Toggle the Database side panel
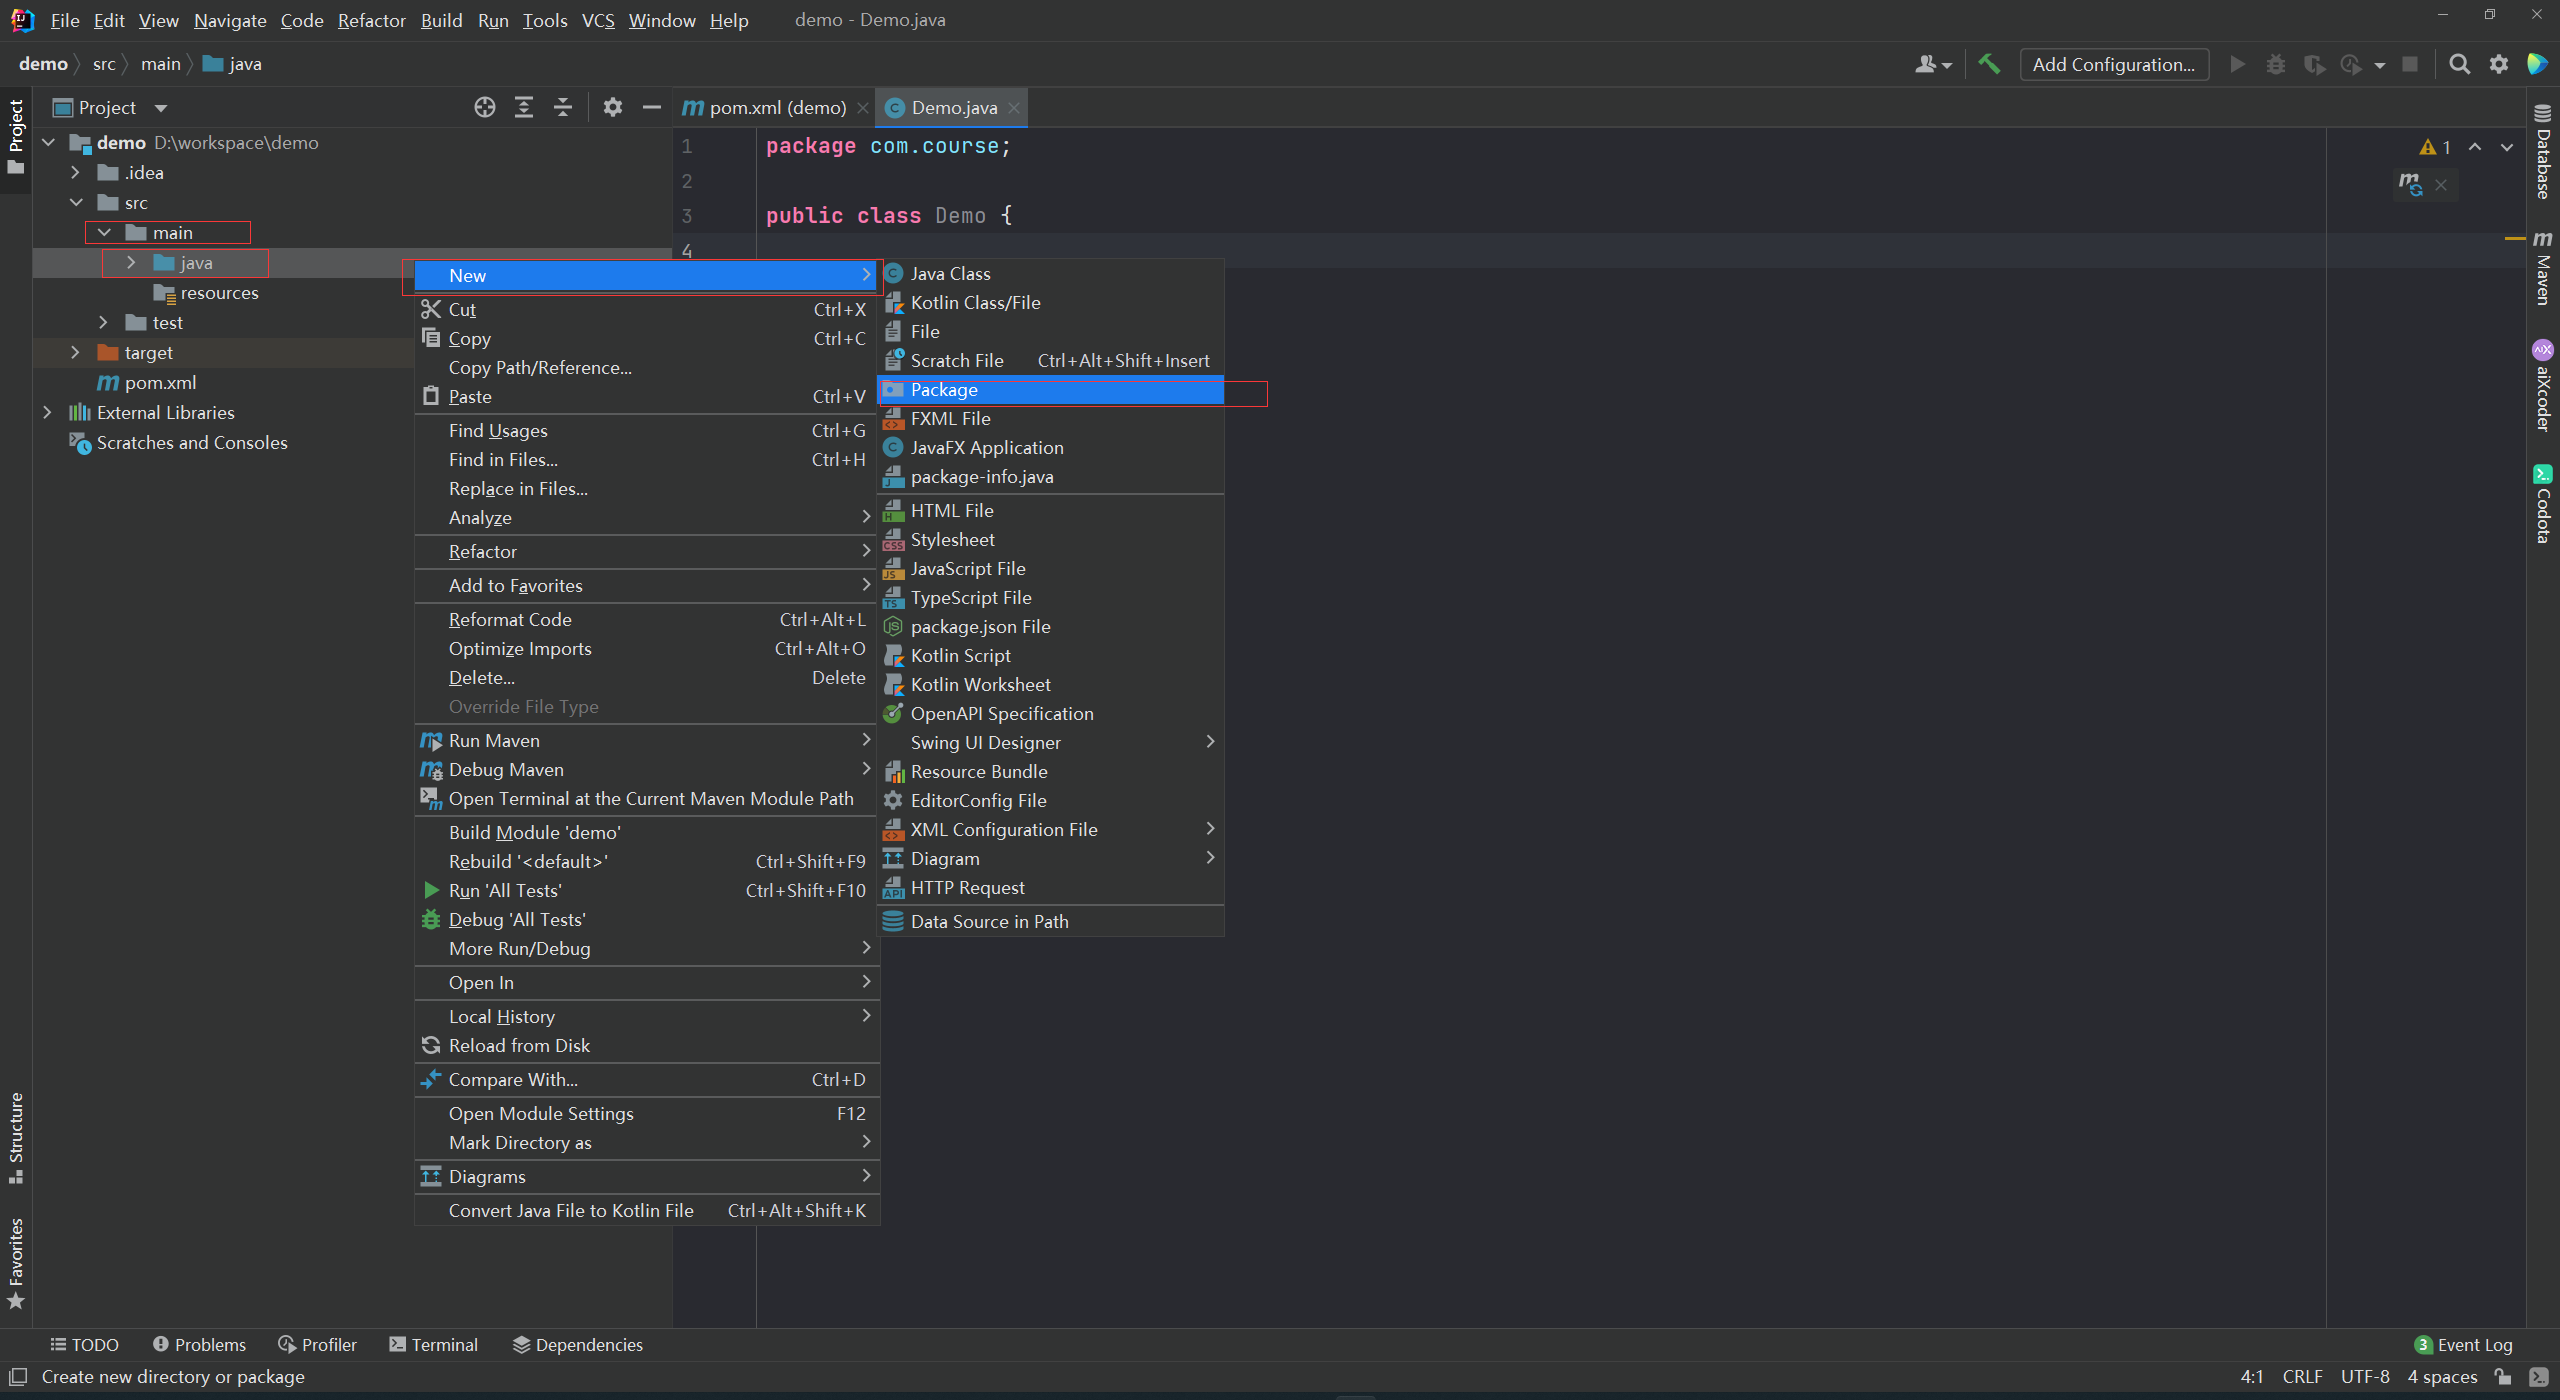 (2542, 152)
